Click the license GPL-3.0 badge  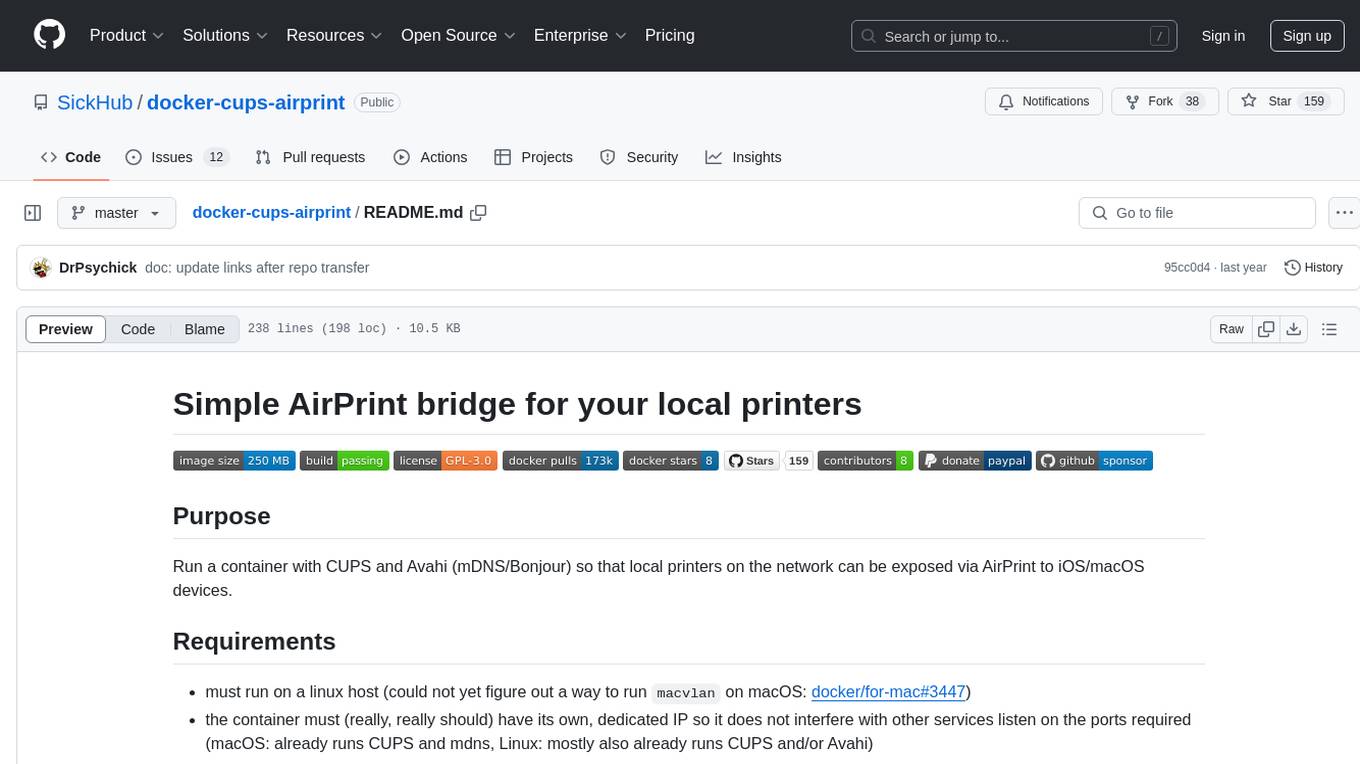point(445,461)
